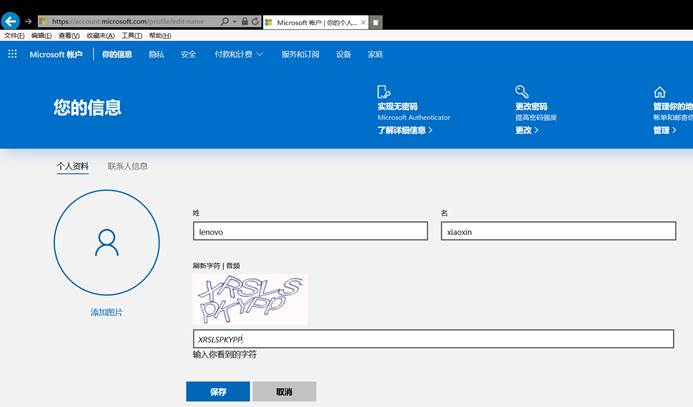
Task: Expand the 付款和计费 dropdown
Action: click(239, 54)
